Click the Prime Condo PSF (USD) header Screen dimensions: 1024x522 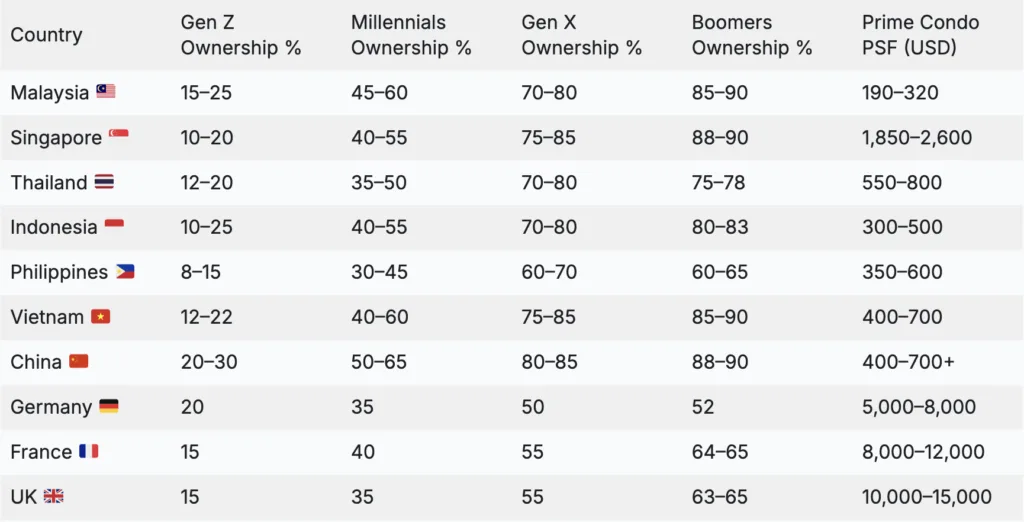pyautogui.click(x=920, y=35)
